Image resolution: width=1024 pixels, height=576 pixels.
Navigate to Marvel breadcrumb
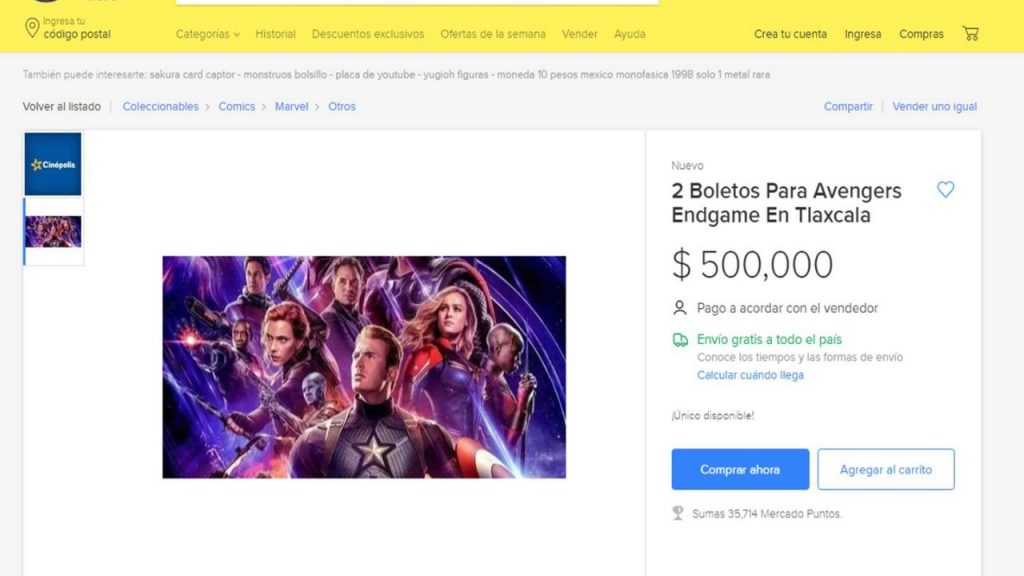point(291,106)
